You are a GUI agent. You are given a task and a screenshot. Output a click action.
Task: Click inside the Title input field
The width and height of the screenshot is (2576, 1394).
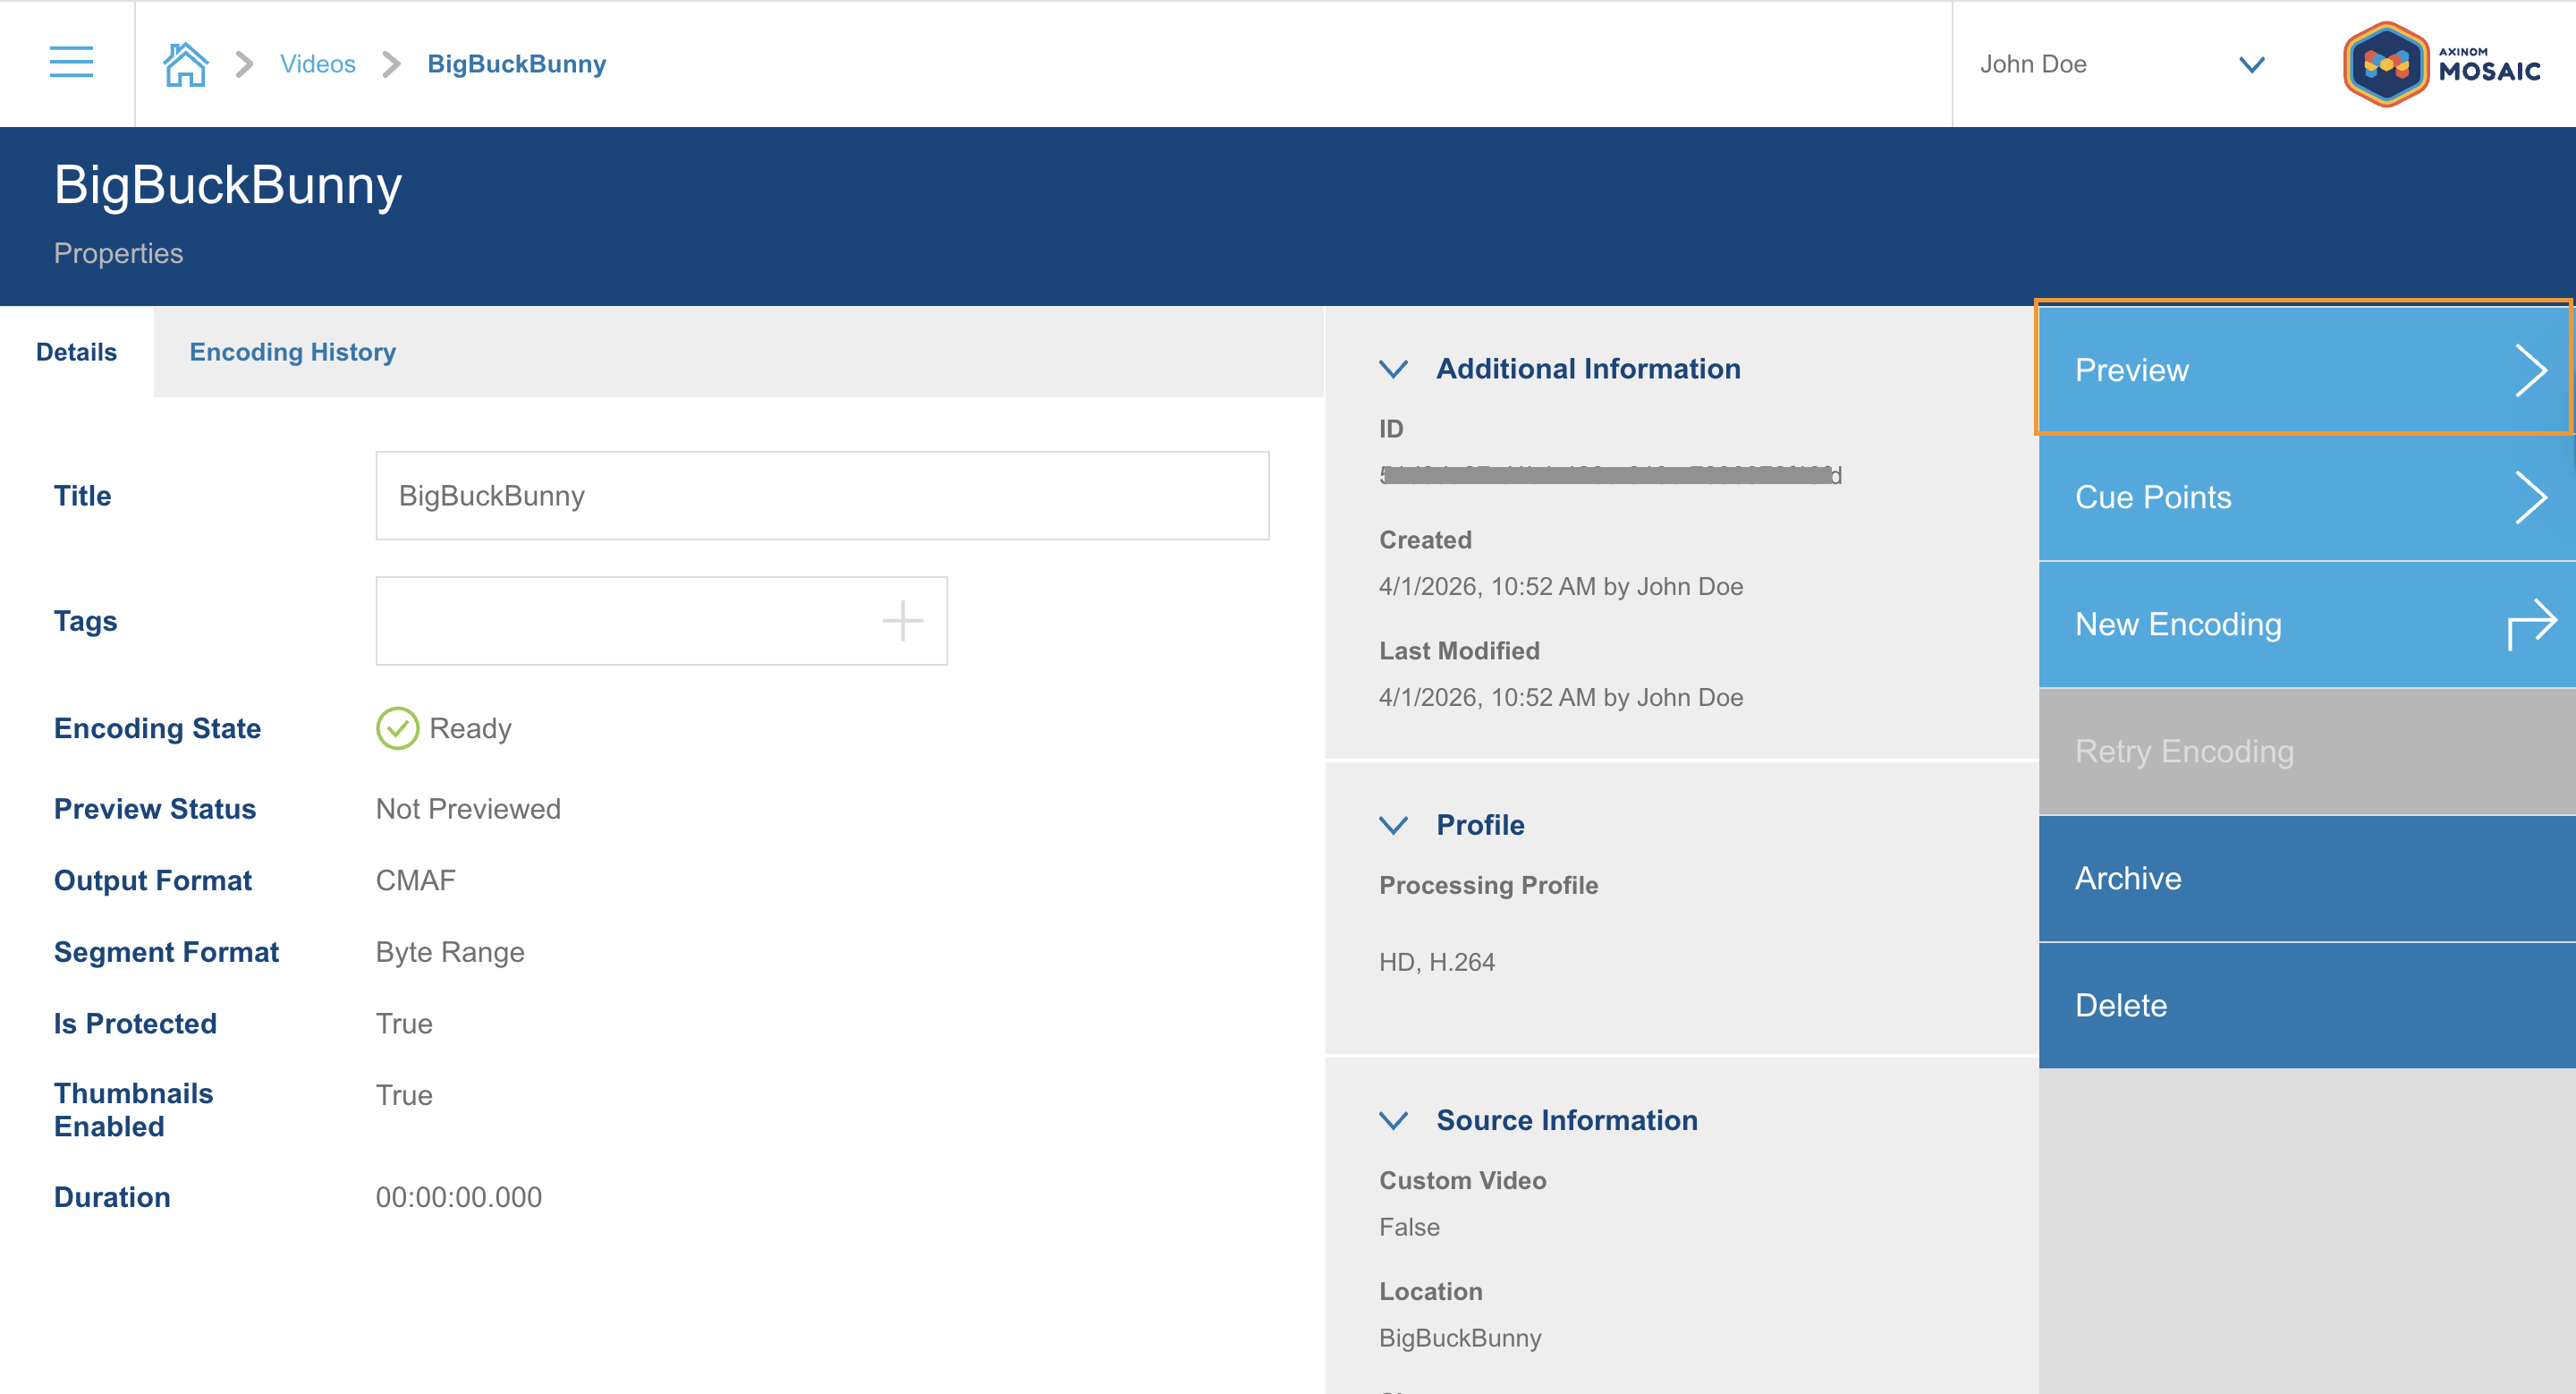pyautogui.click(x=822, y=495)
